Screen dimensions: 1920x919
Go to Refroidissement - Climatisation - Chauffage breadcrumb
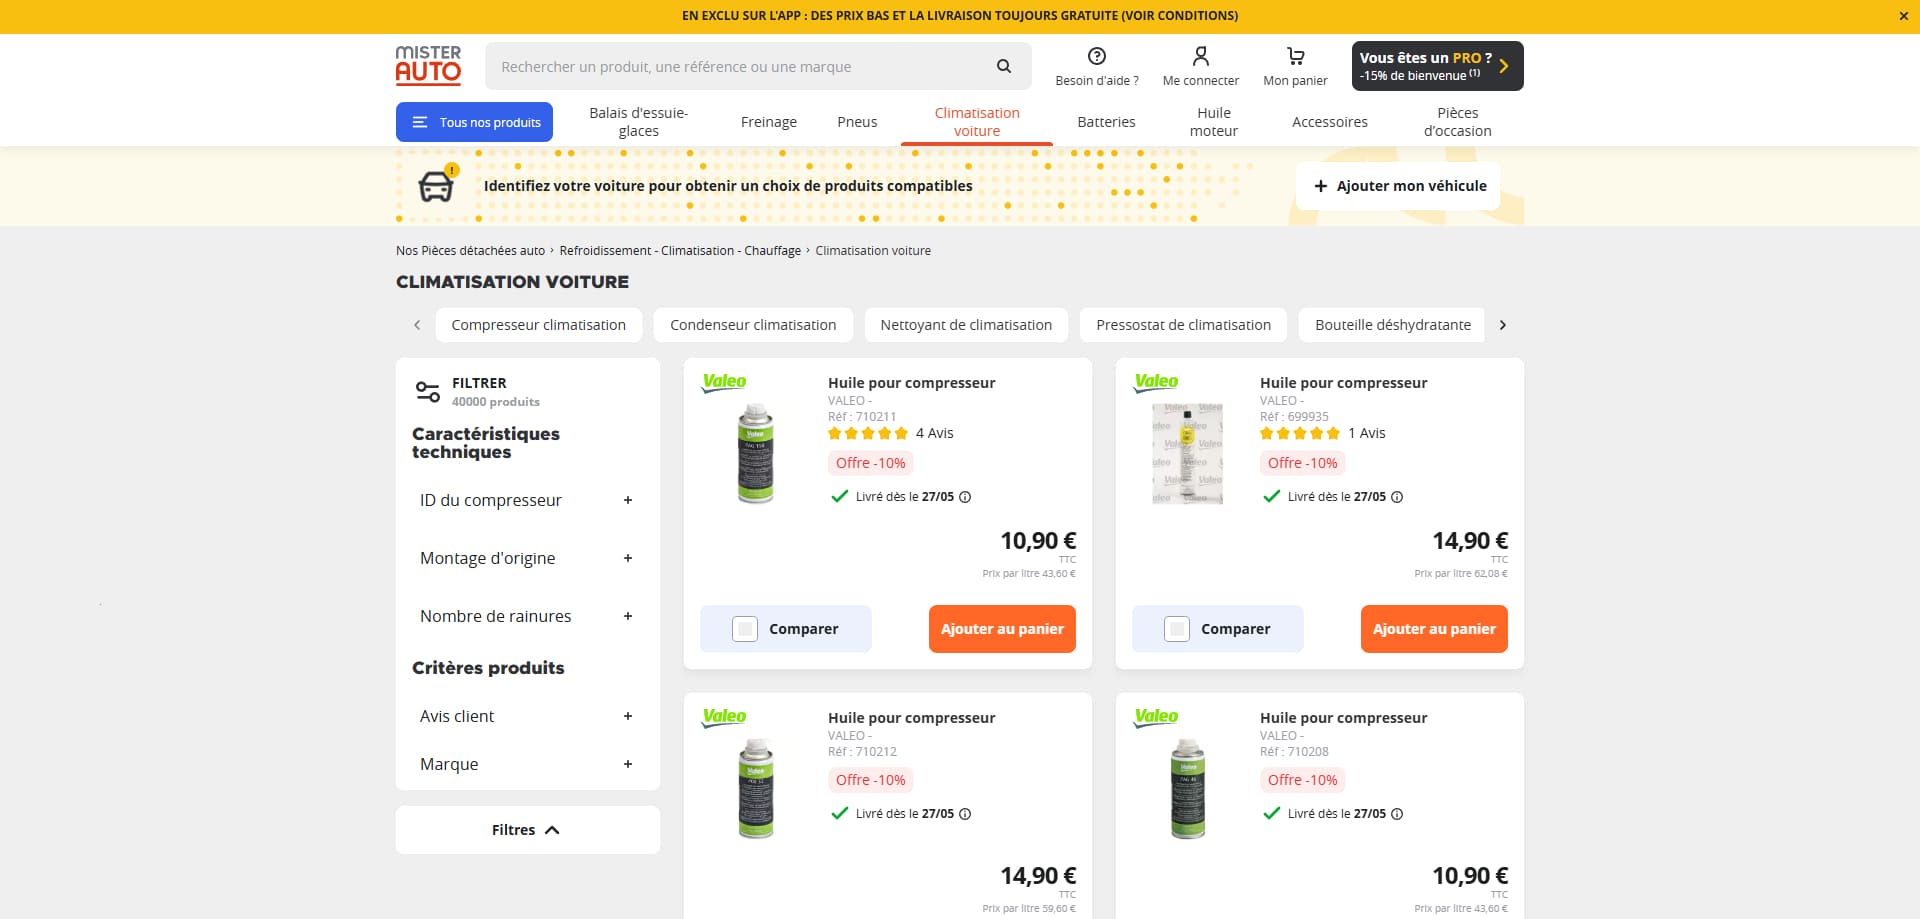click(x=680, y=251)
